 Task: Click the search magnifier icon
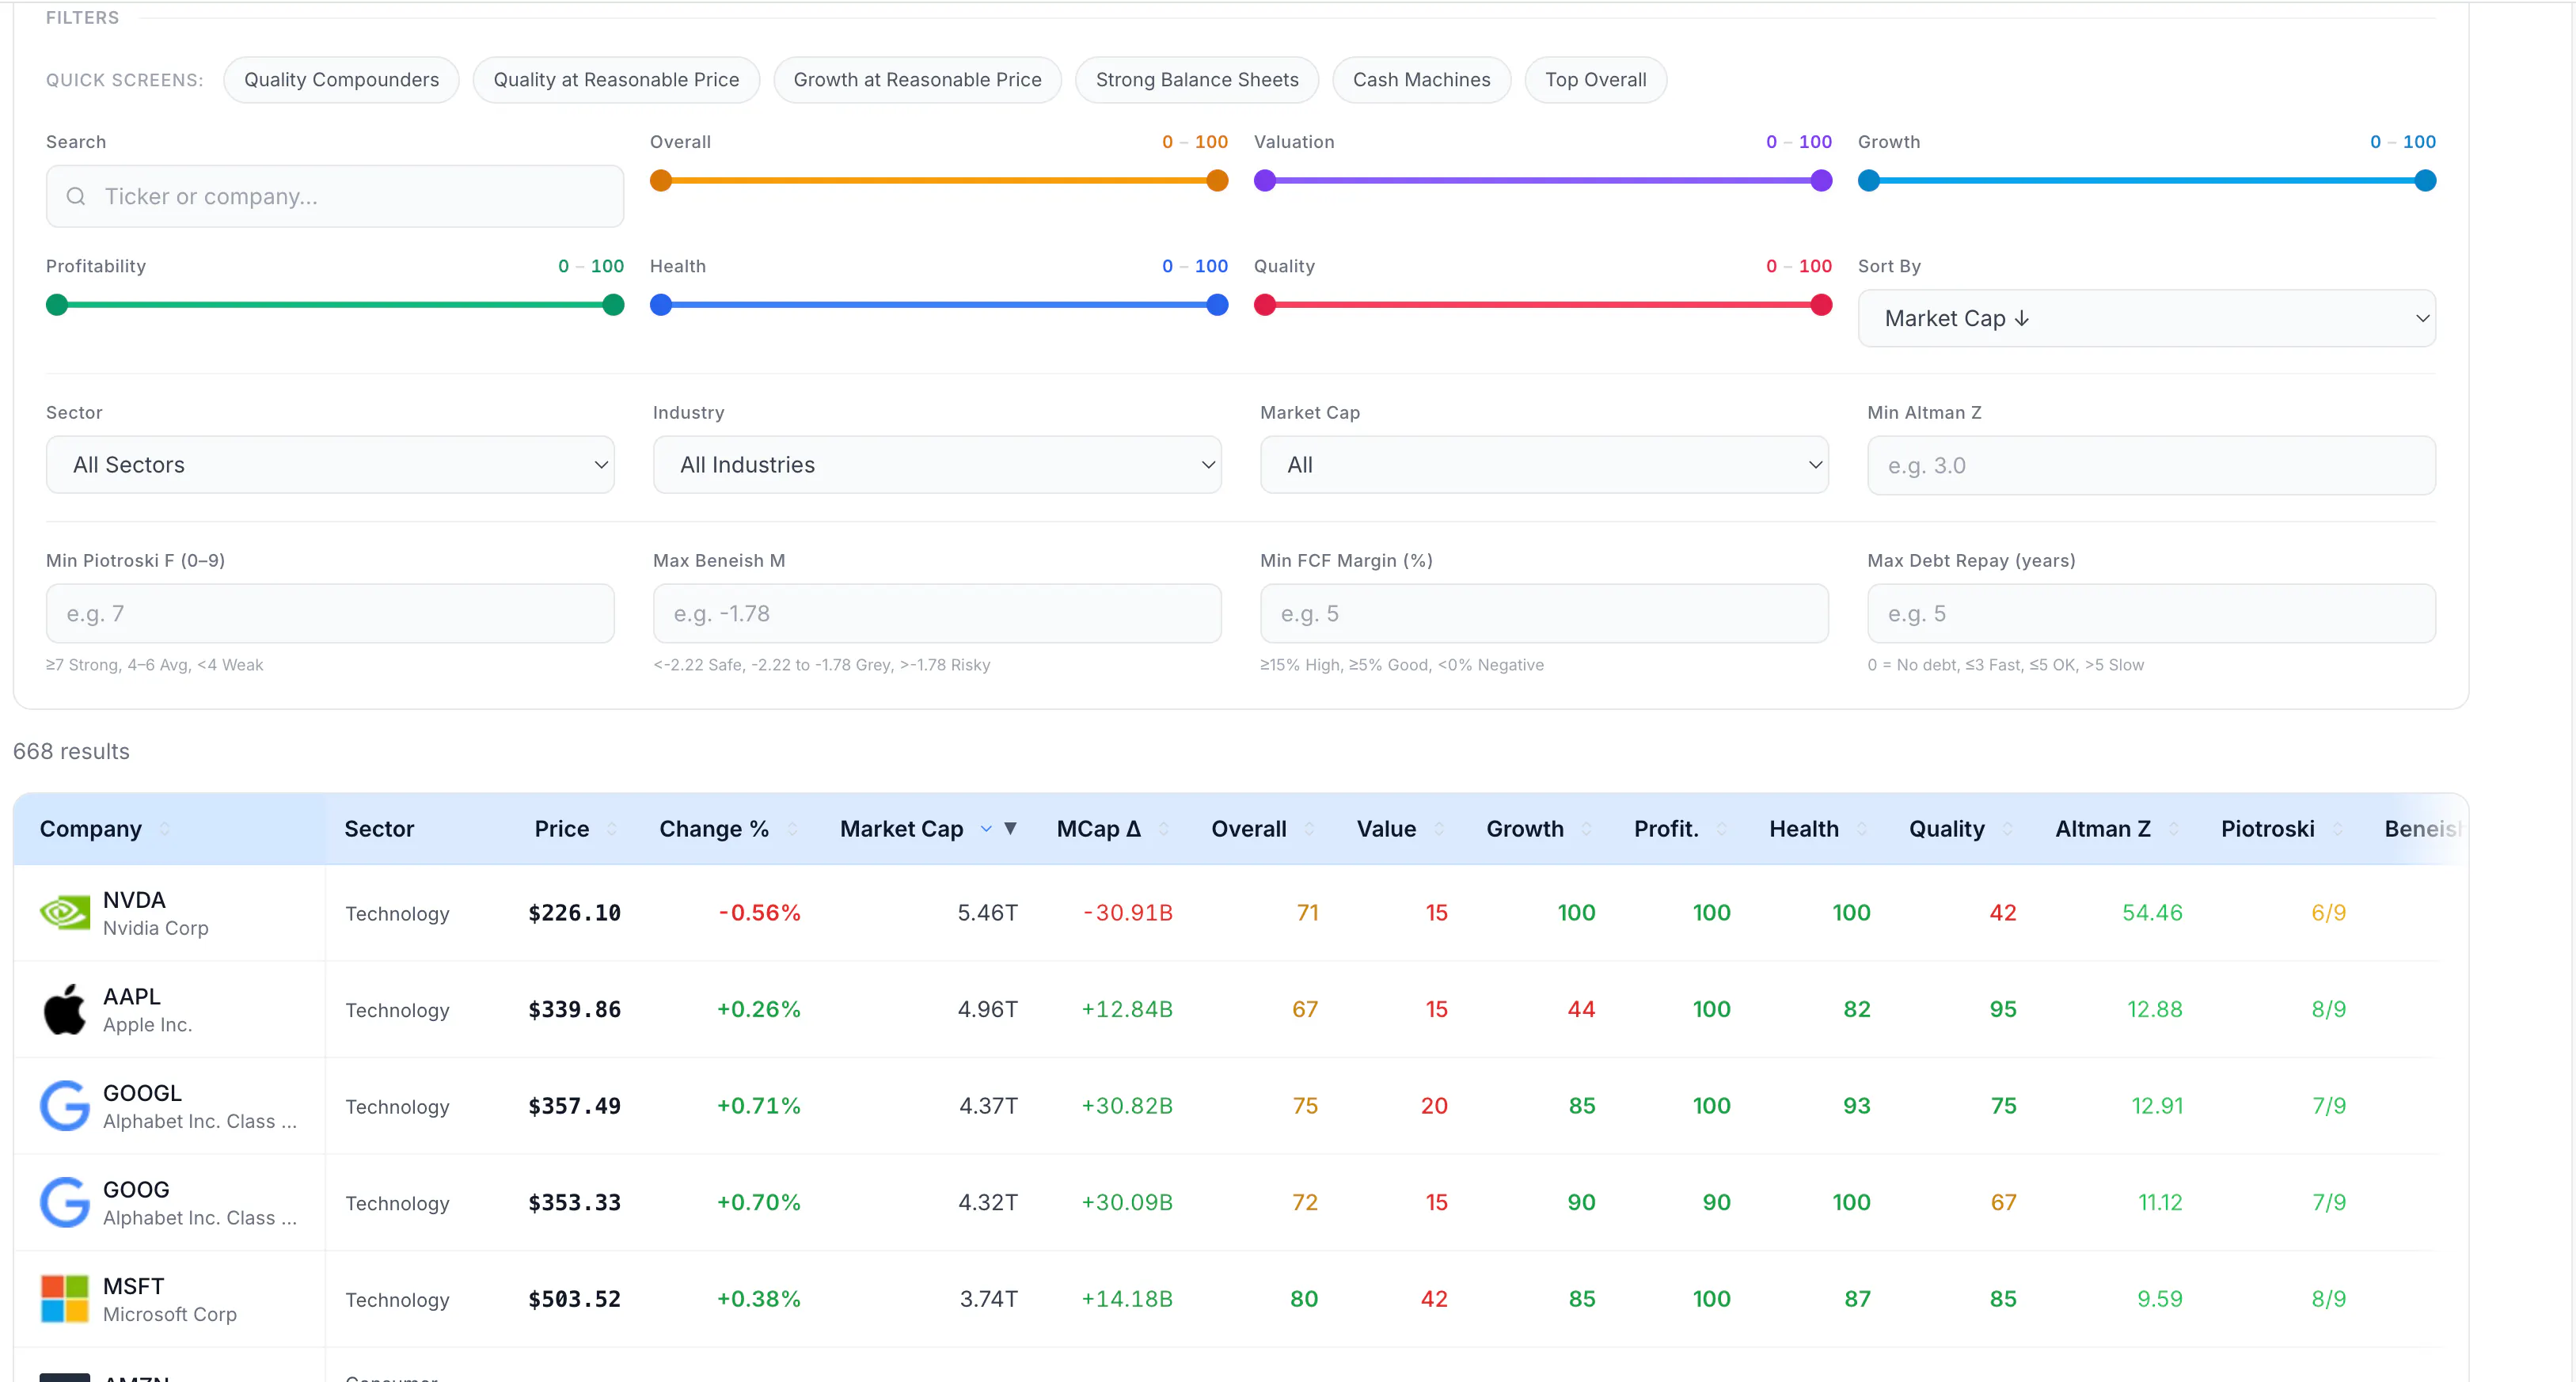76,196
